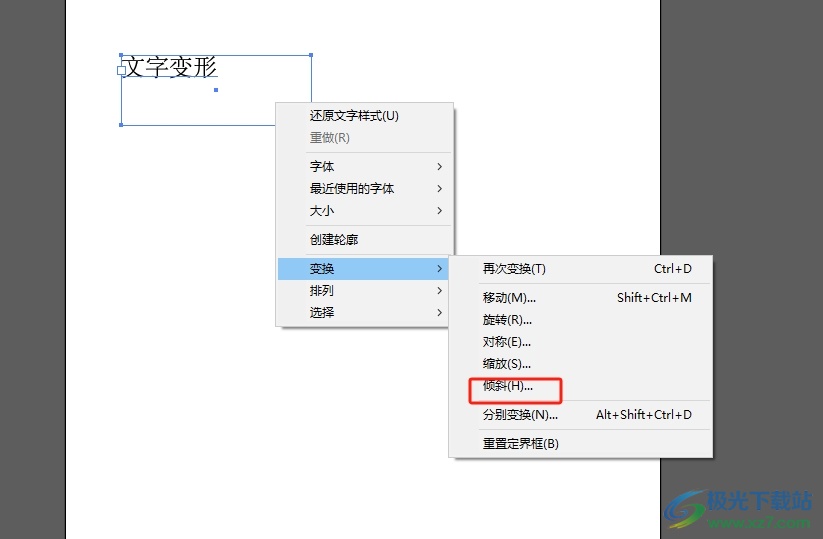The width and height of the screenshot is (823, 539).
Task: Click the greyed 重做(R) menu entry
Action: coord(364,138)
